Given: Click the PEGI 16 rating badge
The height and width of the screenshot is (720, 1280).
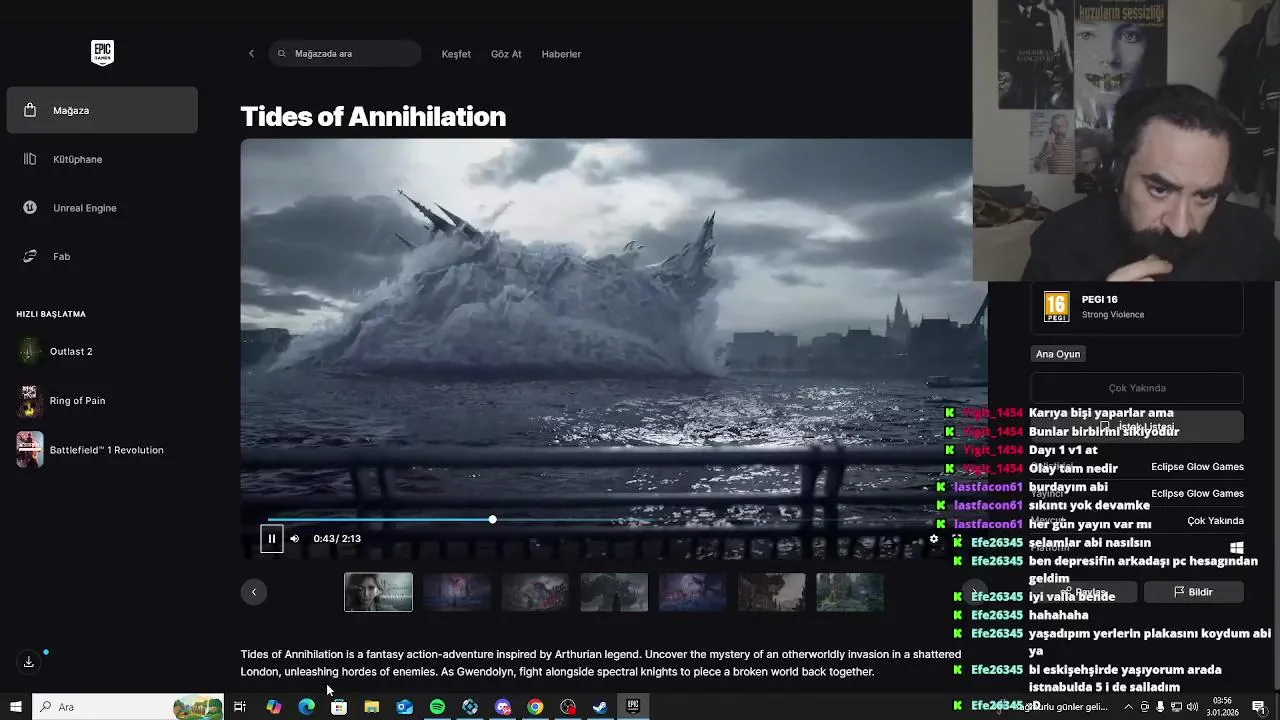Looking at the screenshot, I should click(1057, 307).
